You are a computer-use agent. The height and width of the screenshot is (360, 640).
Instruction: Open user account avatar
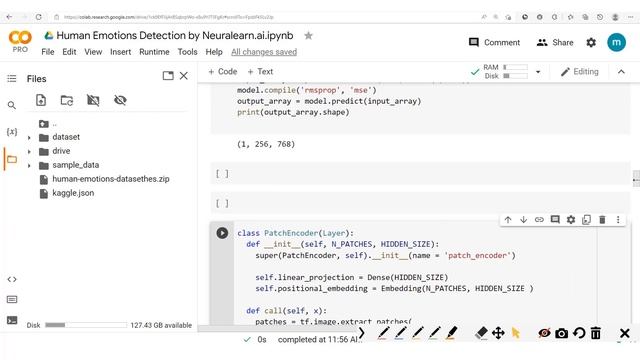[x=616, y=42]
